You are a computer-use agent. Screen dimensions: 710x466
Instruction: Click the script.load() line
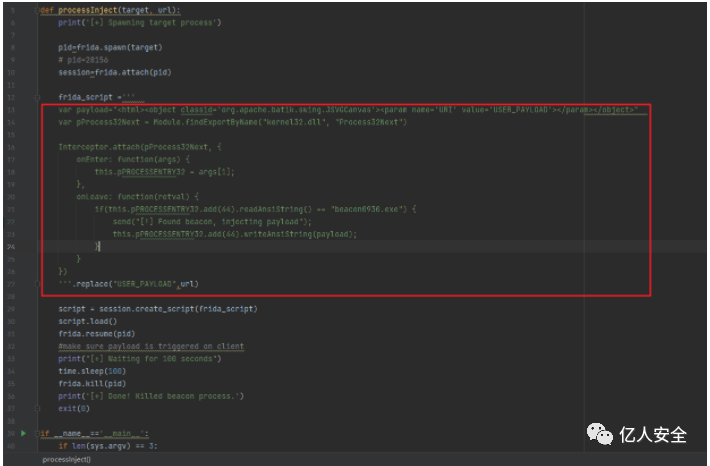click(x=87, y=322)
